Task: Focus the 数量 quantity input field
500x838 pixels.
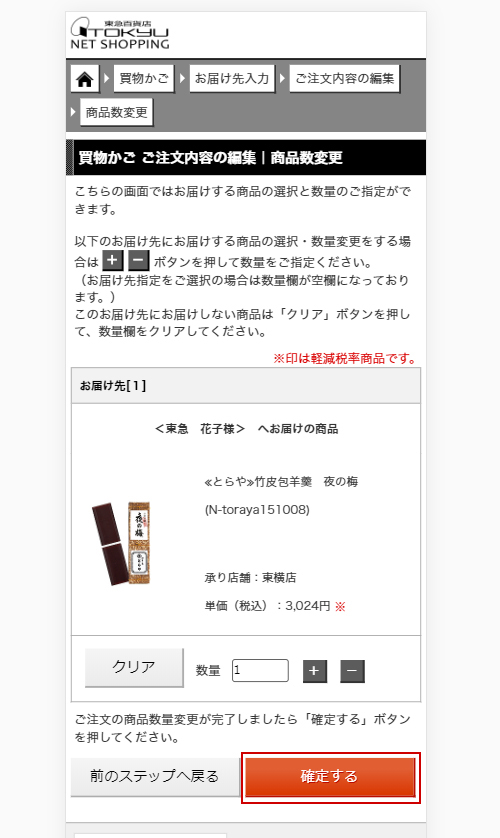Action: (x=260, y=670)
